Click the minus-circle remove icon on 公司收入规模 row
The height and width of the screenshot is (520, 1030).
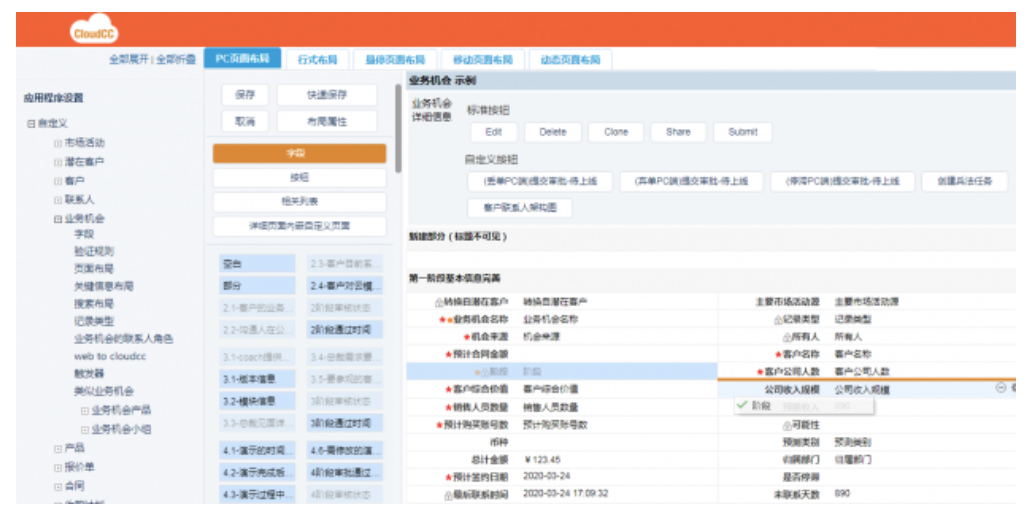click(1000, 388)
